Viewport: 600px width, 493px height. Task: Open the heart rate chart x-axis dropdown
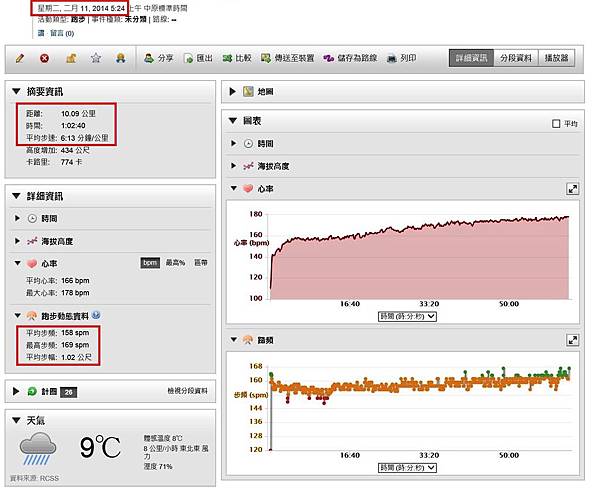(407, 317)
